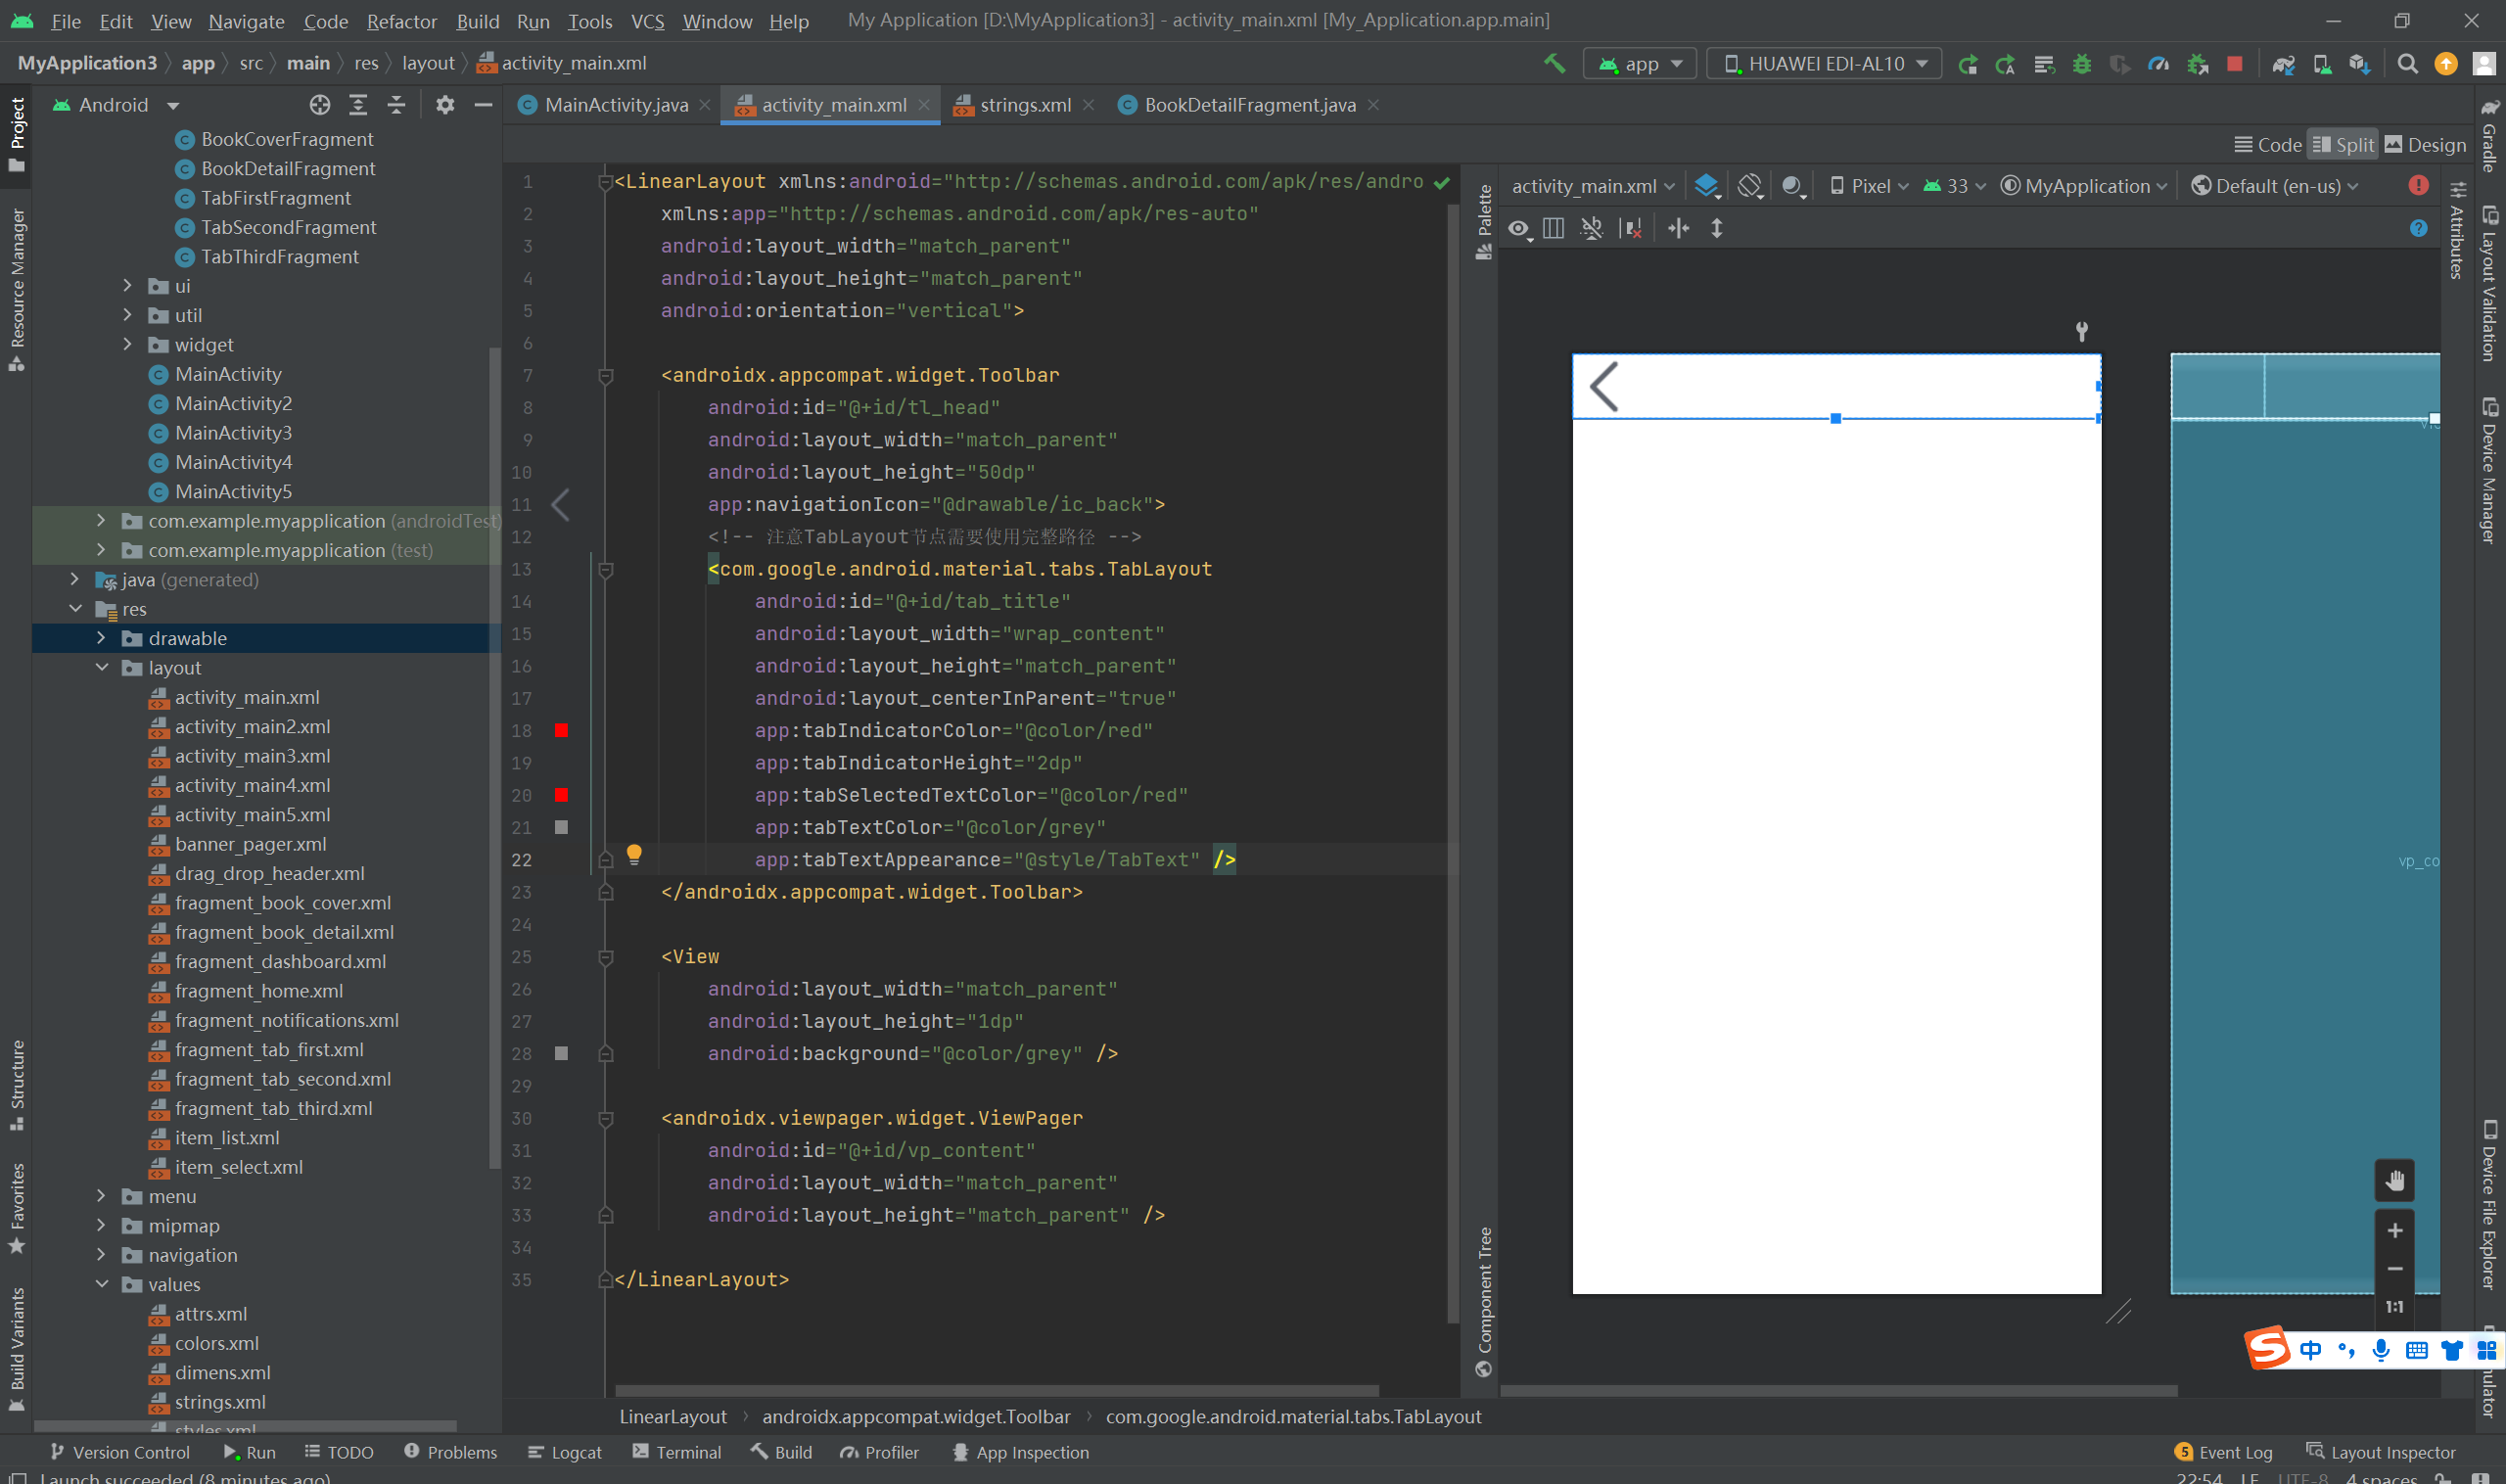Screen dimensions: 2506x1484
Task: Open the Profiler gauge icon in toolbar
Action: [2158, 64]
